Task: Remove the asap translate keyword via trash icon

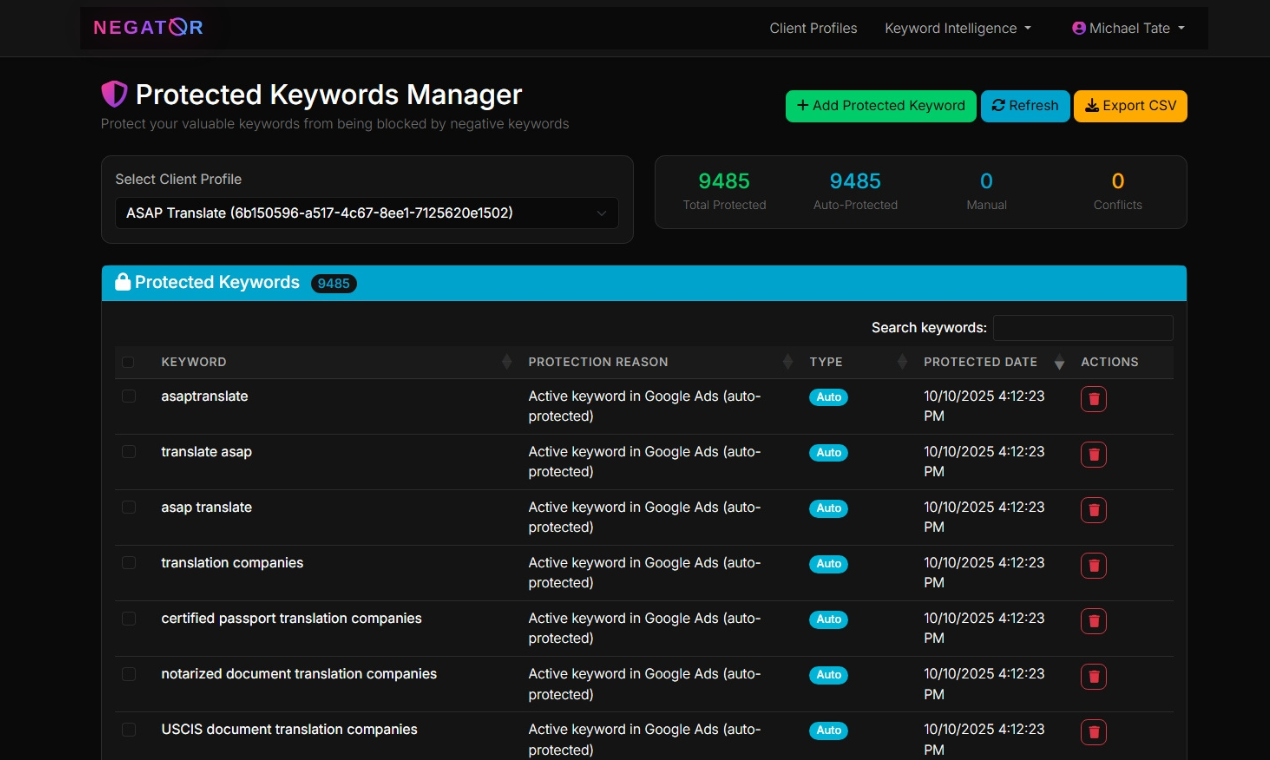Action: [x=1093, y=510]
